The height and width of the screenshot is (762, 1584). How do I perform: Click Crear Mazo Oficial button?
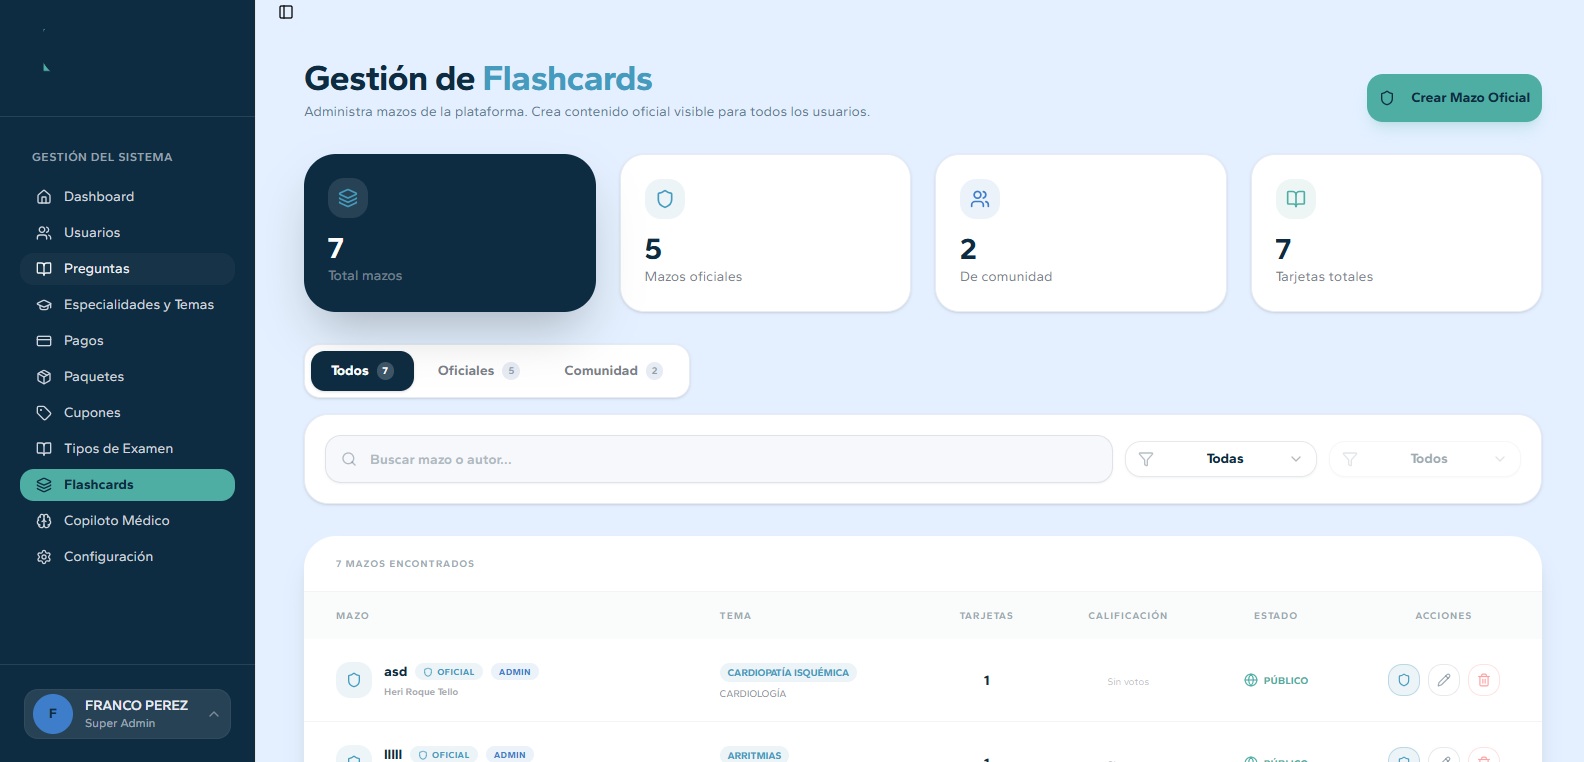tap(1454, 98)
